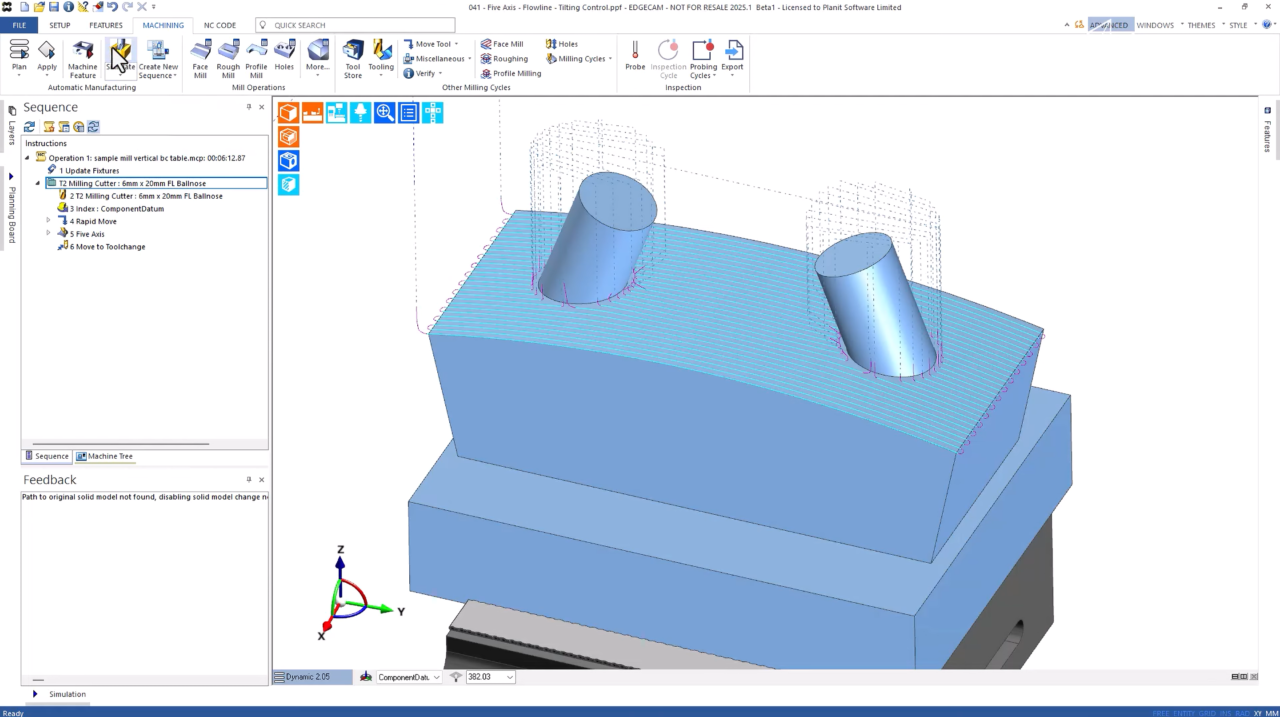Open the Move Tool dropdown

click(431, 44)
